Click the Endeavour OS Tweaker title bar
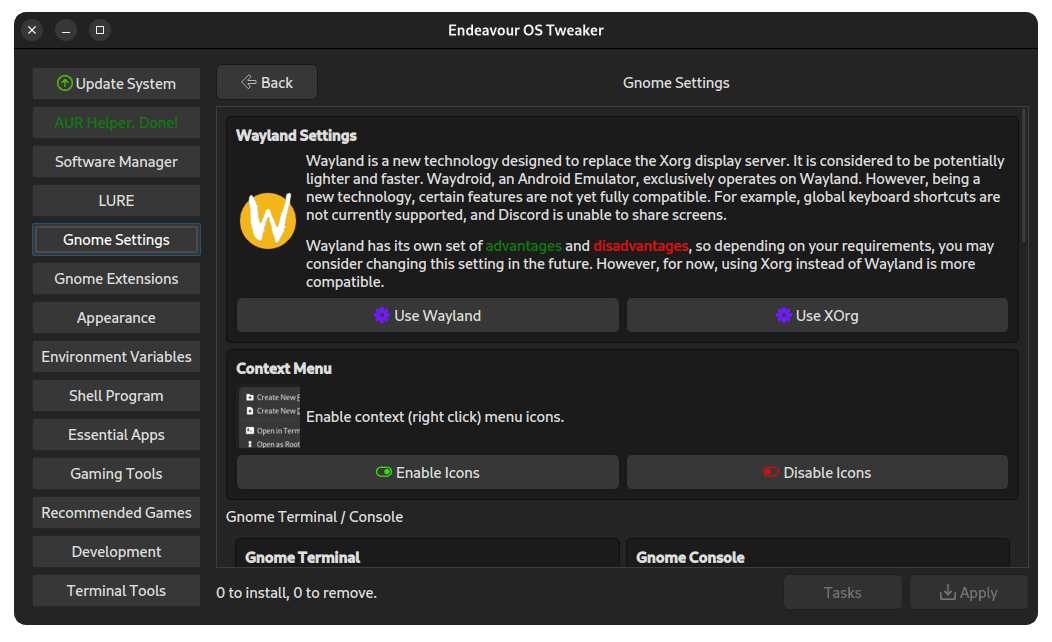The image size is (1052, 642). coord(526,30)
